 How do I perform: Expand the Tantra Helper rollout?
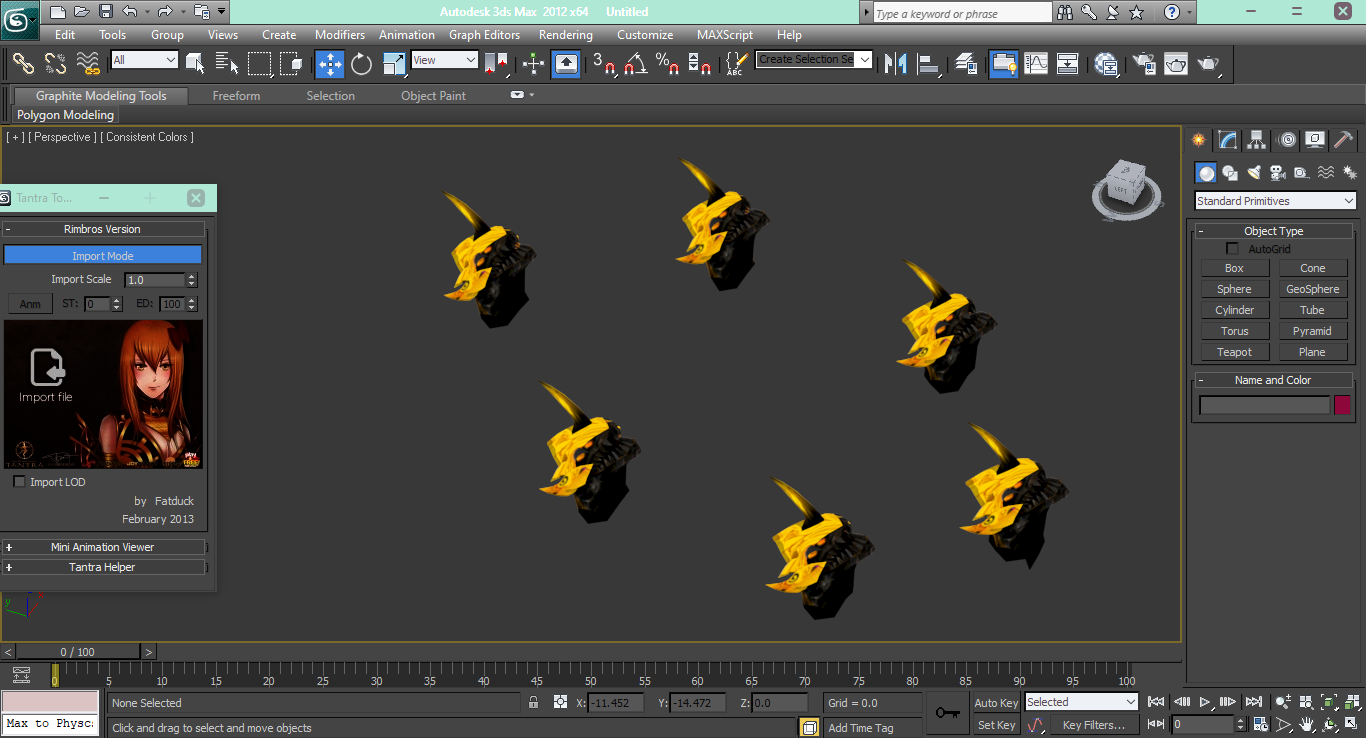[103, 567]
